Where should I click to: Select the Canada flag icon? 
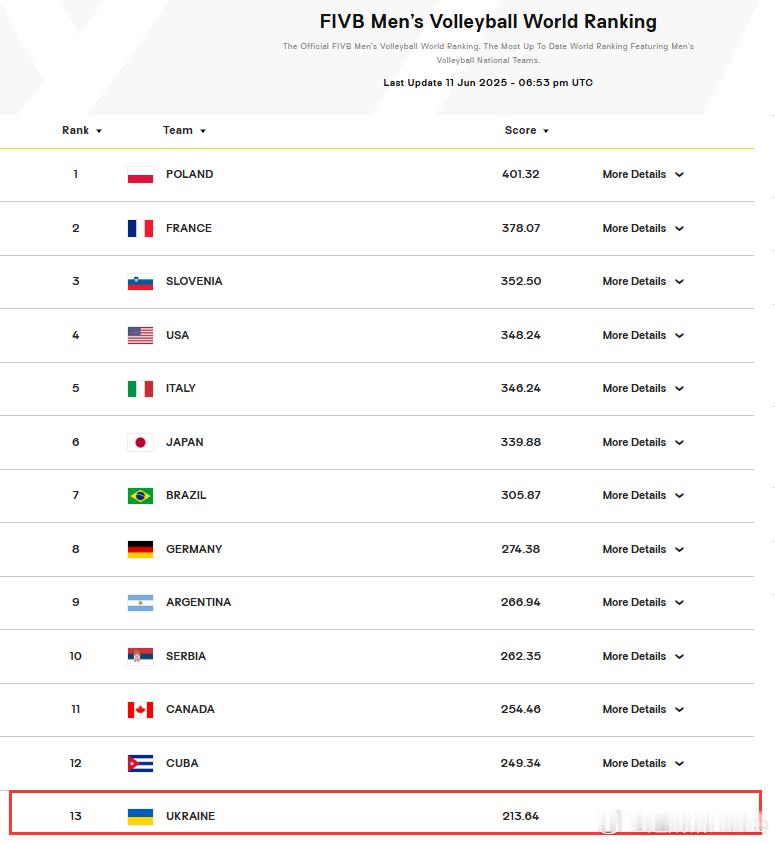point(140,710)
